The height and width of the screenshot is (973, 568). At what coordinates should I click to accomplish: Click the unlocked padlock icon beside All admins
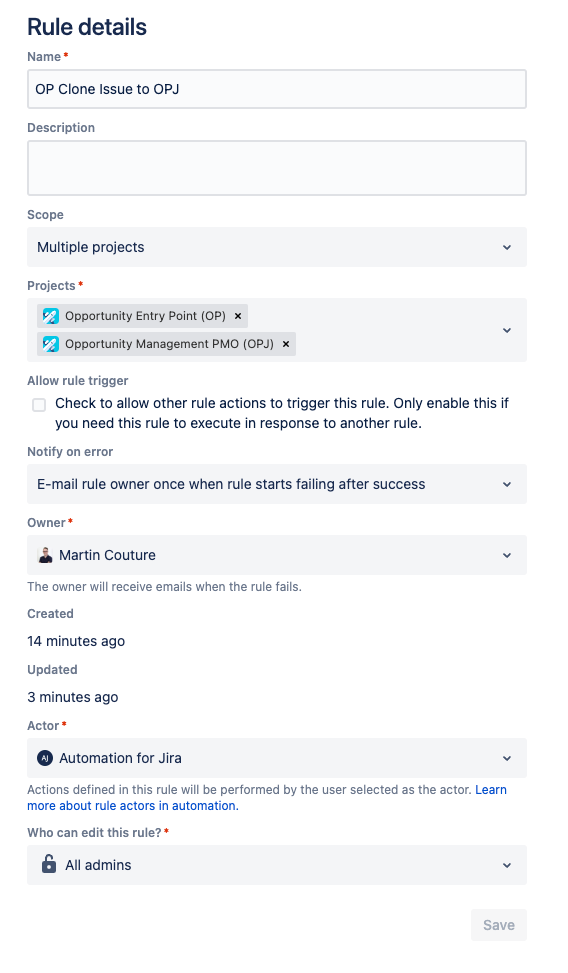click(x=48, y=864)
